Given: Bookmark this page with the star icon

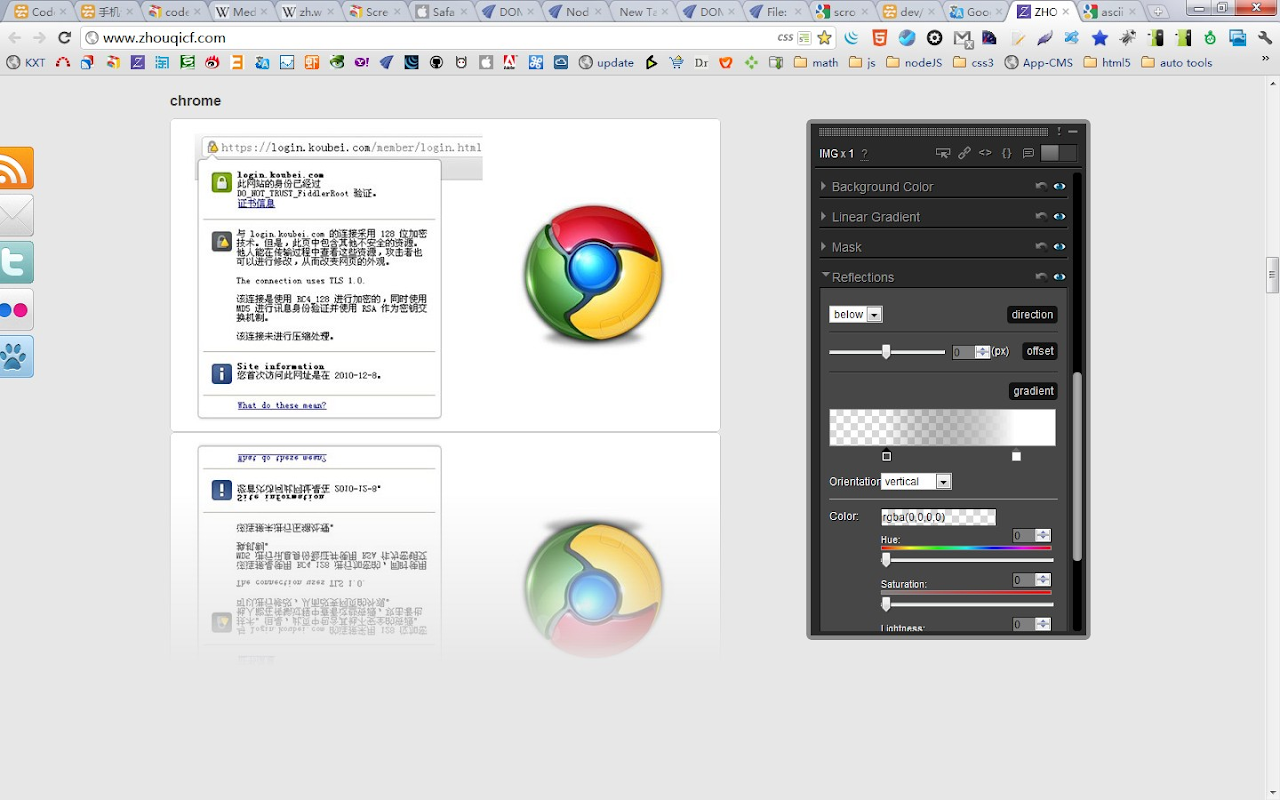Looking at the screenshot, I should (x=824, y=38).
